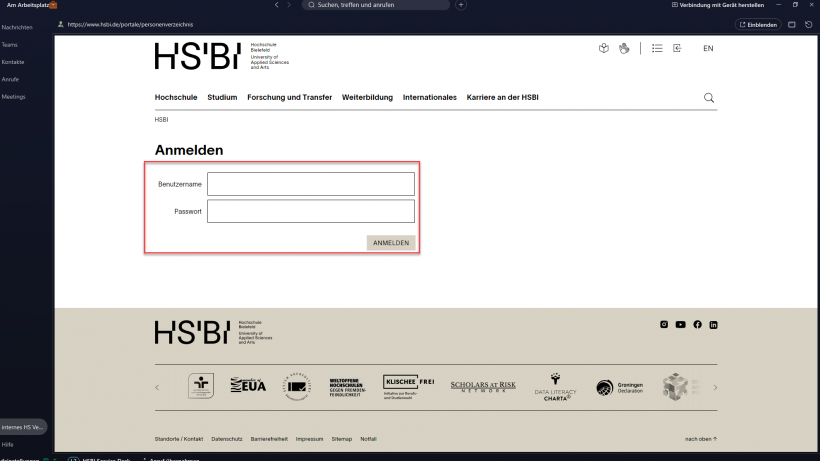
Task: Focus the Benutzername input field
Action: click(310, 184)
